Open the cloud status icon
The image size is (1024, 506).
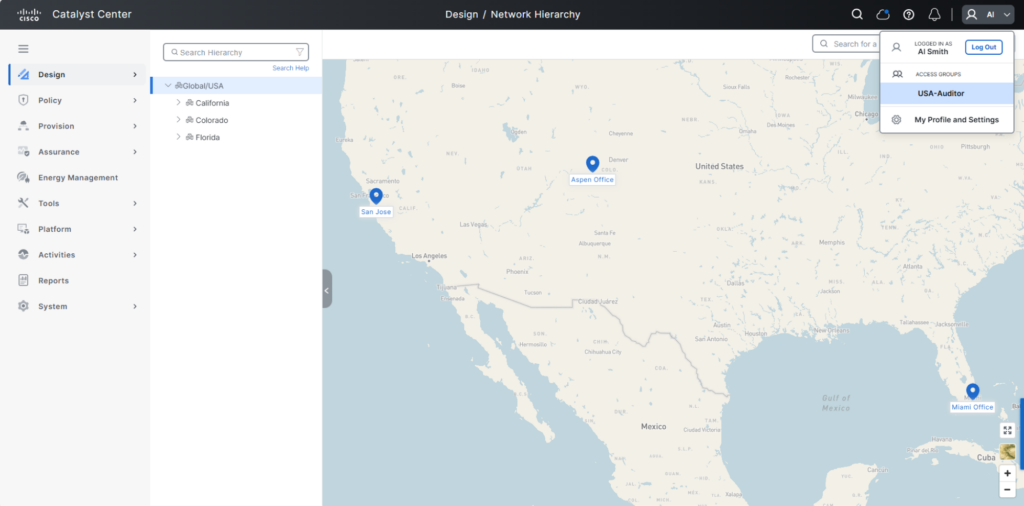tap(883, 15)
